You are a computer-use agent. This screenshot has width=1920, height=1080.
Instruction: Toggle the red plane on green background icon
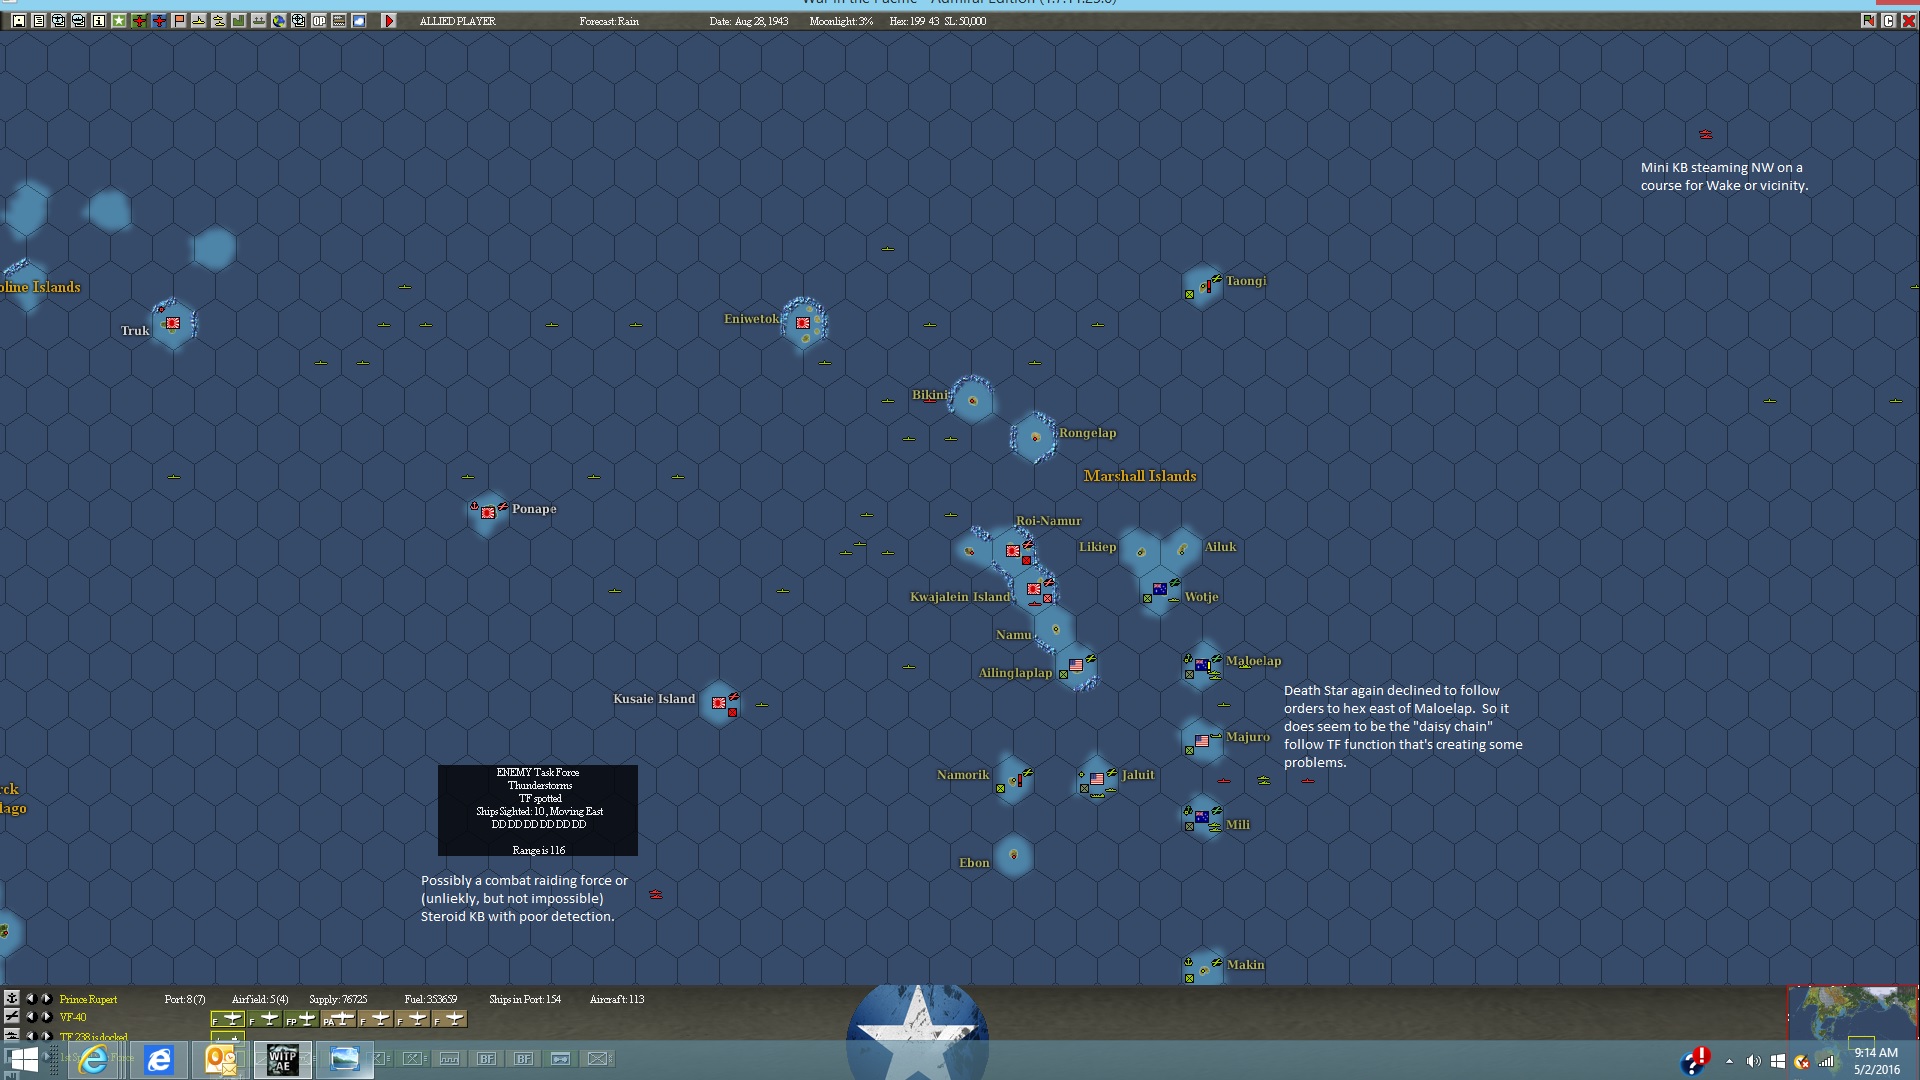coord(139,21)
